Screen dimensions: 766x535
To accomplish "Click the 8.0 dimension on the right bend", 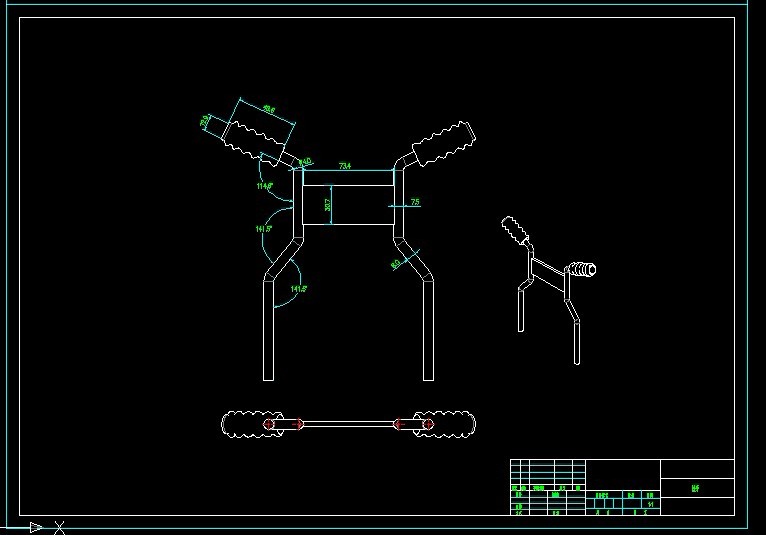I will tap(396, 264).
